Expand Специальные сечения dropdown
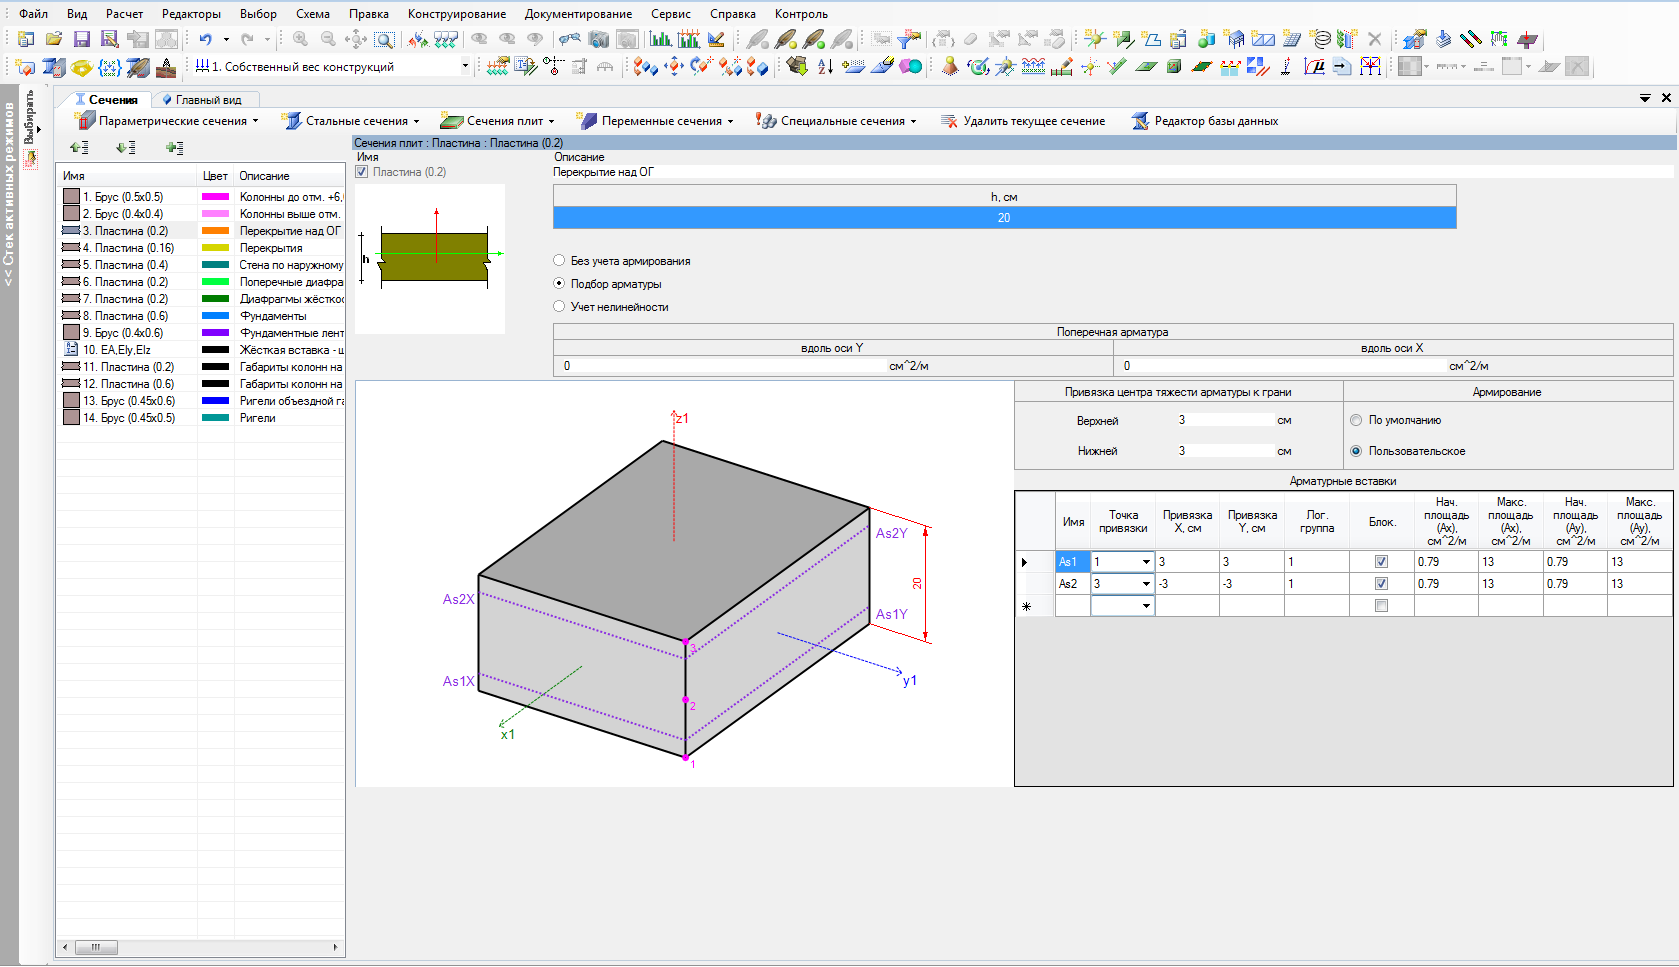 coord(913,121)
